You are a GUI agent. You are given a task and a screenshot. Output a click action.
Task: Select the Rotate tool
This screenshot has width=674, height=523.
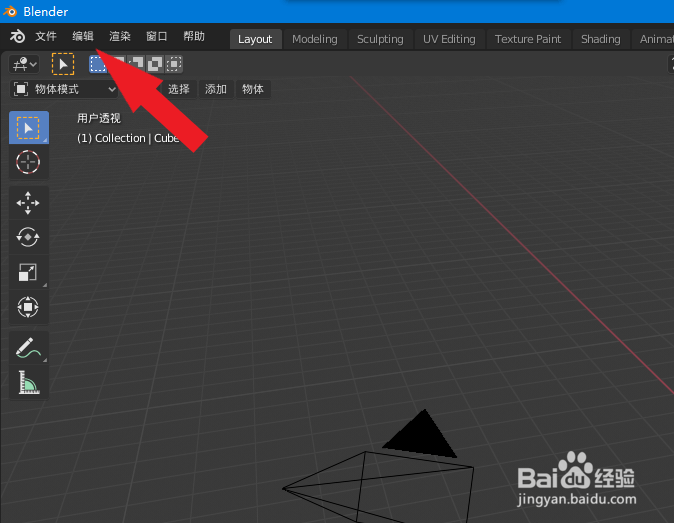[x=29, y=237]
